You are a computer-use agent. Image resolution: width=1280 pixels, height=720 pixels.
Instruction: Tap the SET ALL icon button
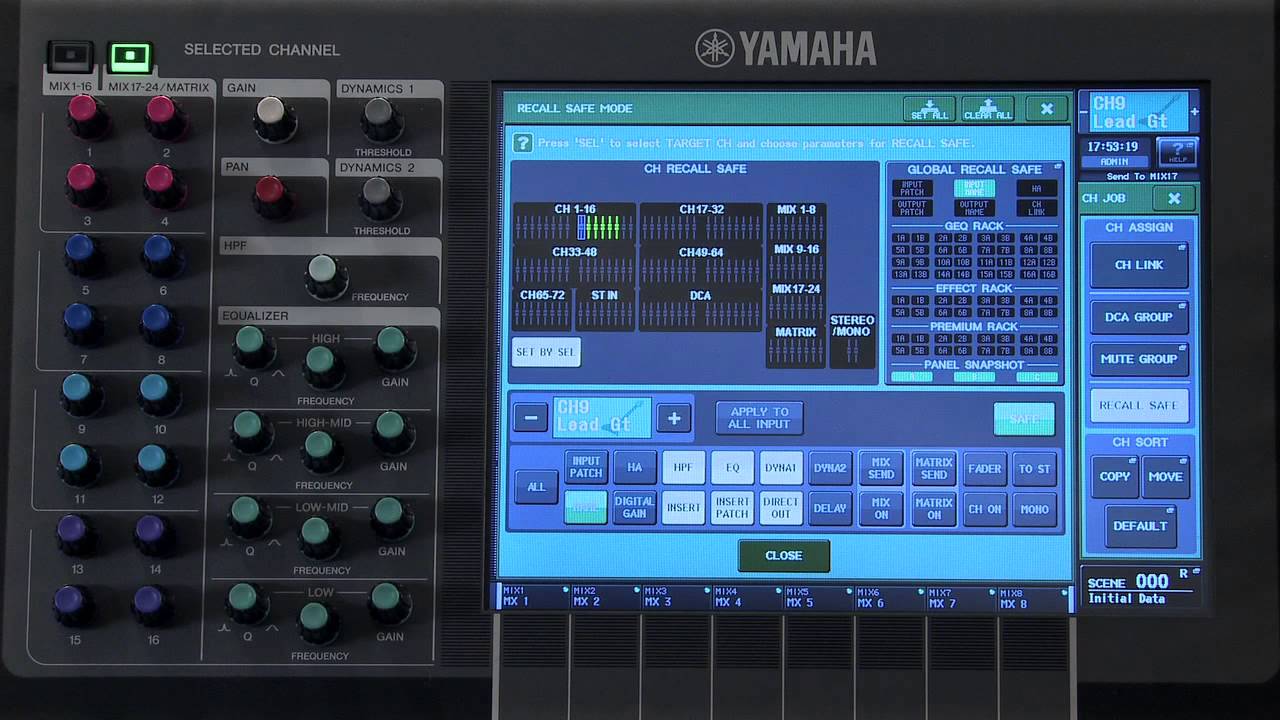coord(929,109)
